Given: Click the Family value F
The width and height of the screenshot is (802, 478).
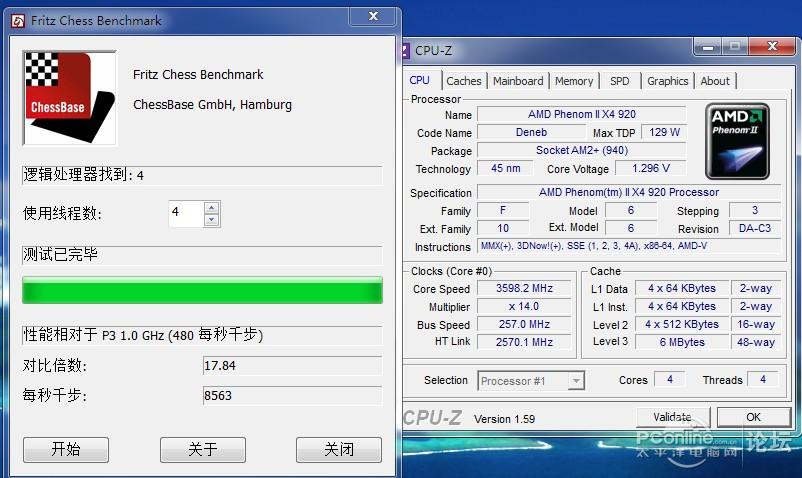Looking at the screenshot, I should point(503,210).
